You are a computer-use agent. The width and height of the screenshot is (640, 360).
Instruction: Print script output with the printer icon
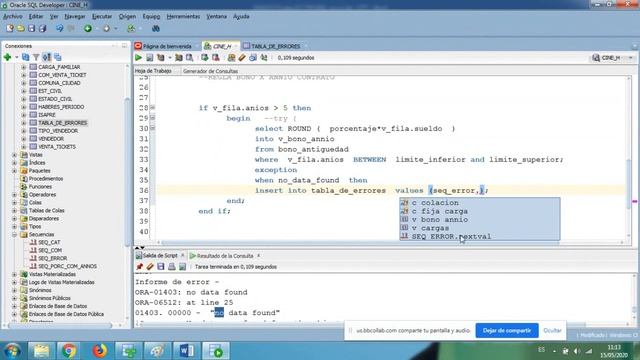171,267
